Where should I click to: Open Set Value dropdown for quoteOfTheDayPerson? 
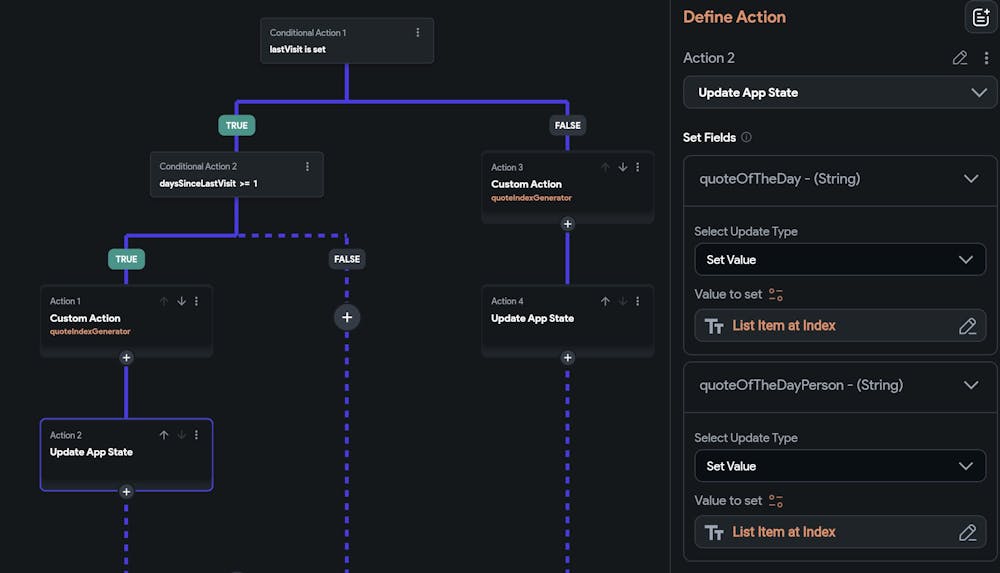tap(840, 466)
